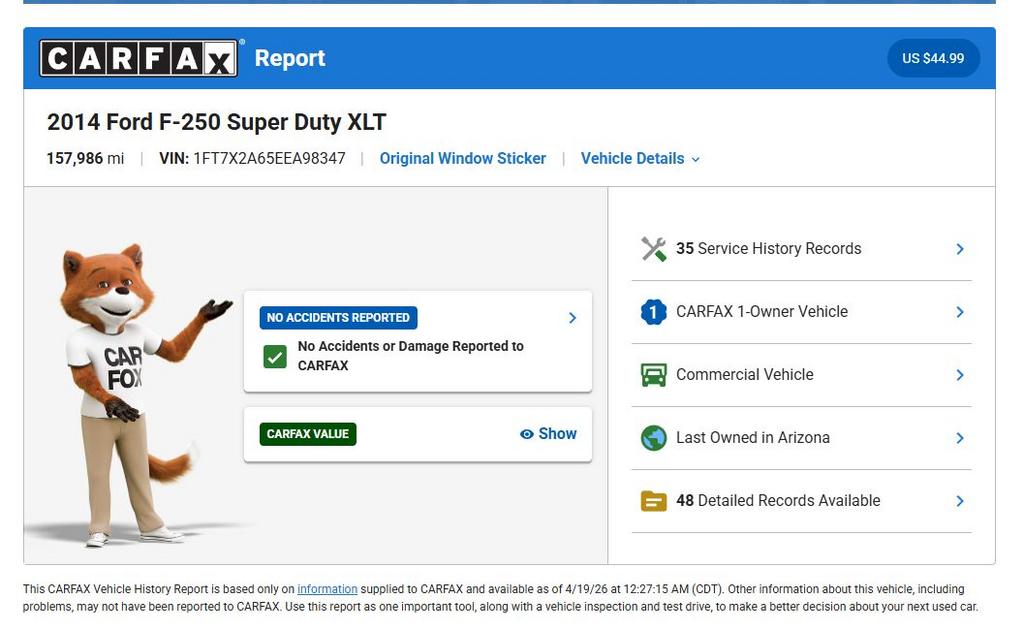
Task: Follow the 'information' link in disclaimer
Action: point(326,590)
